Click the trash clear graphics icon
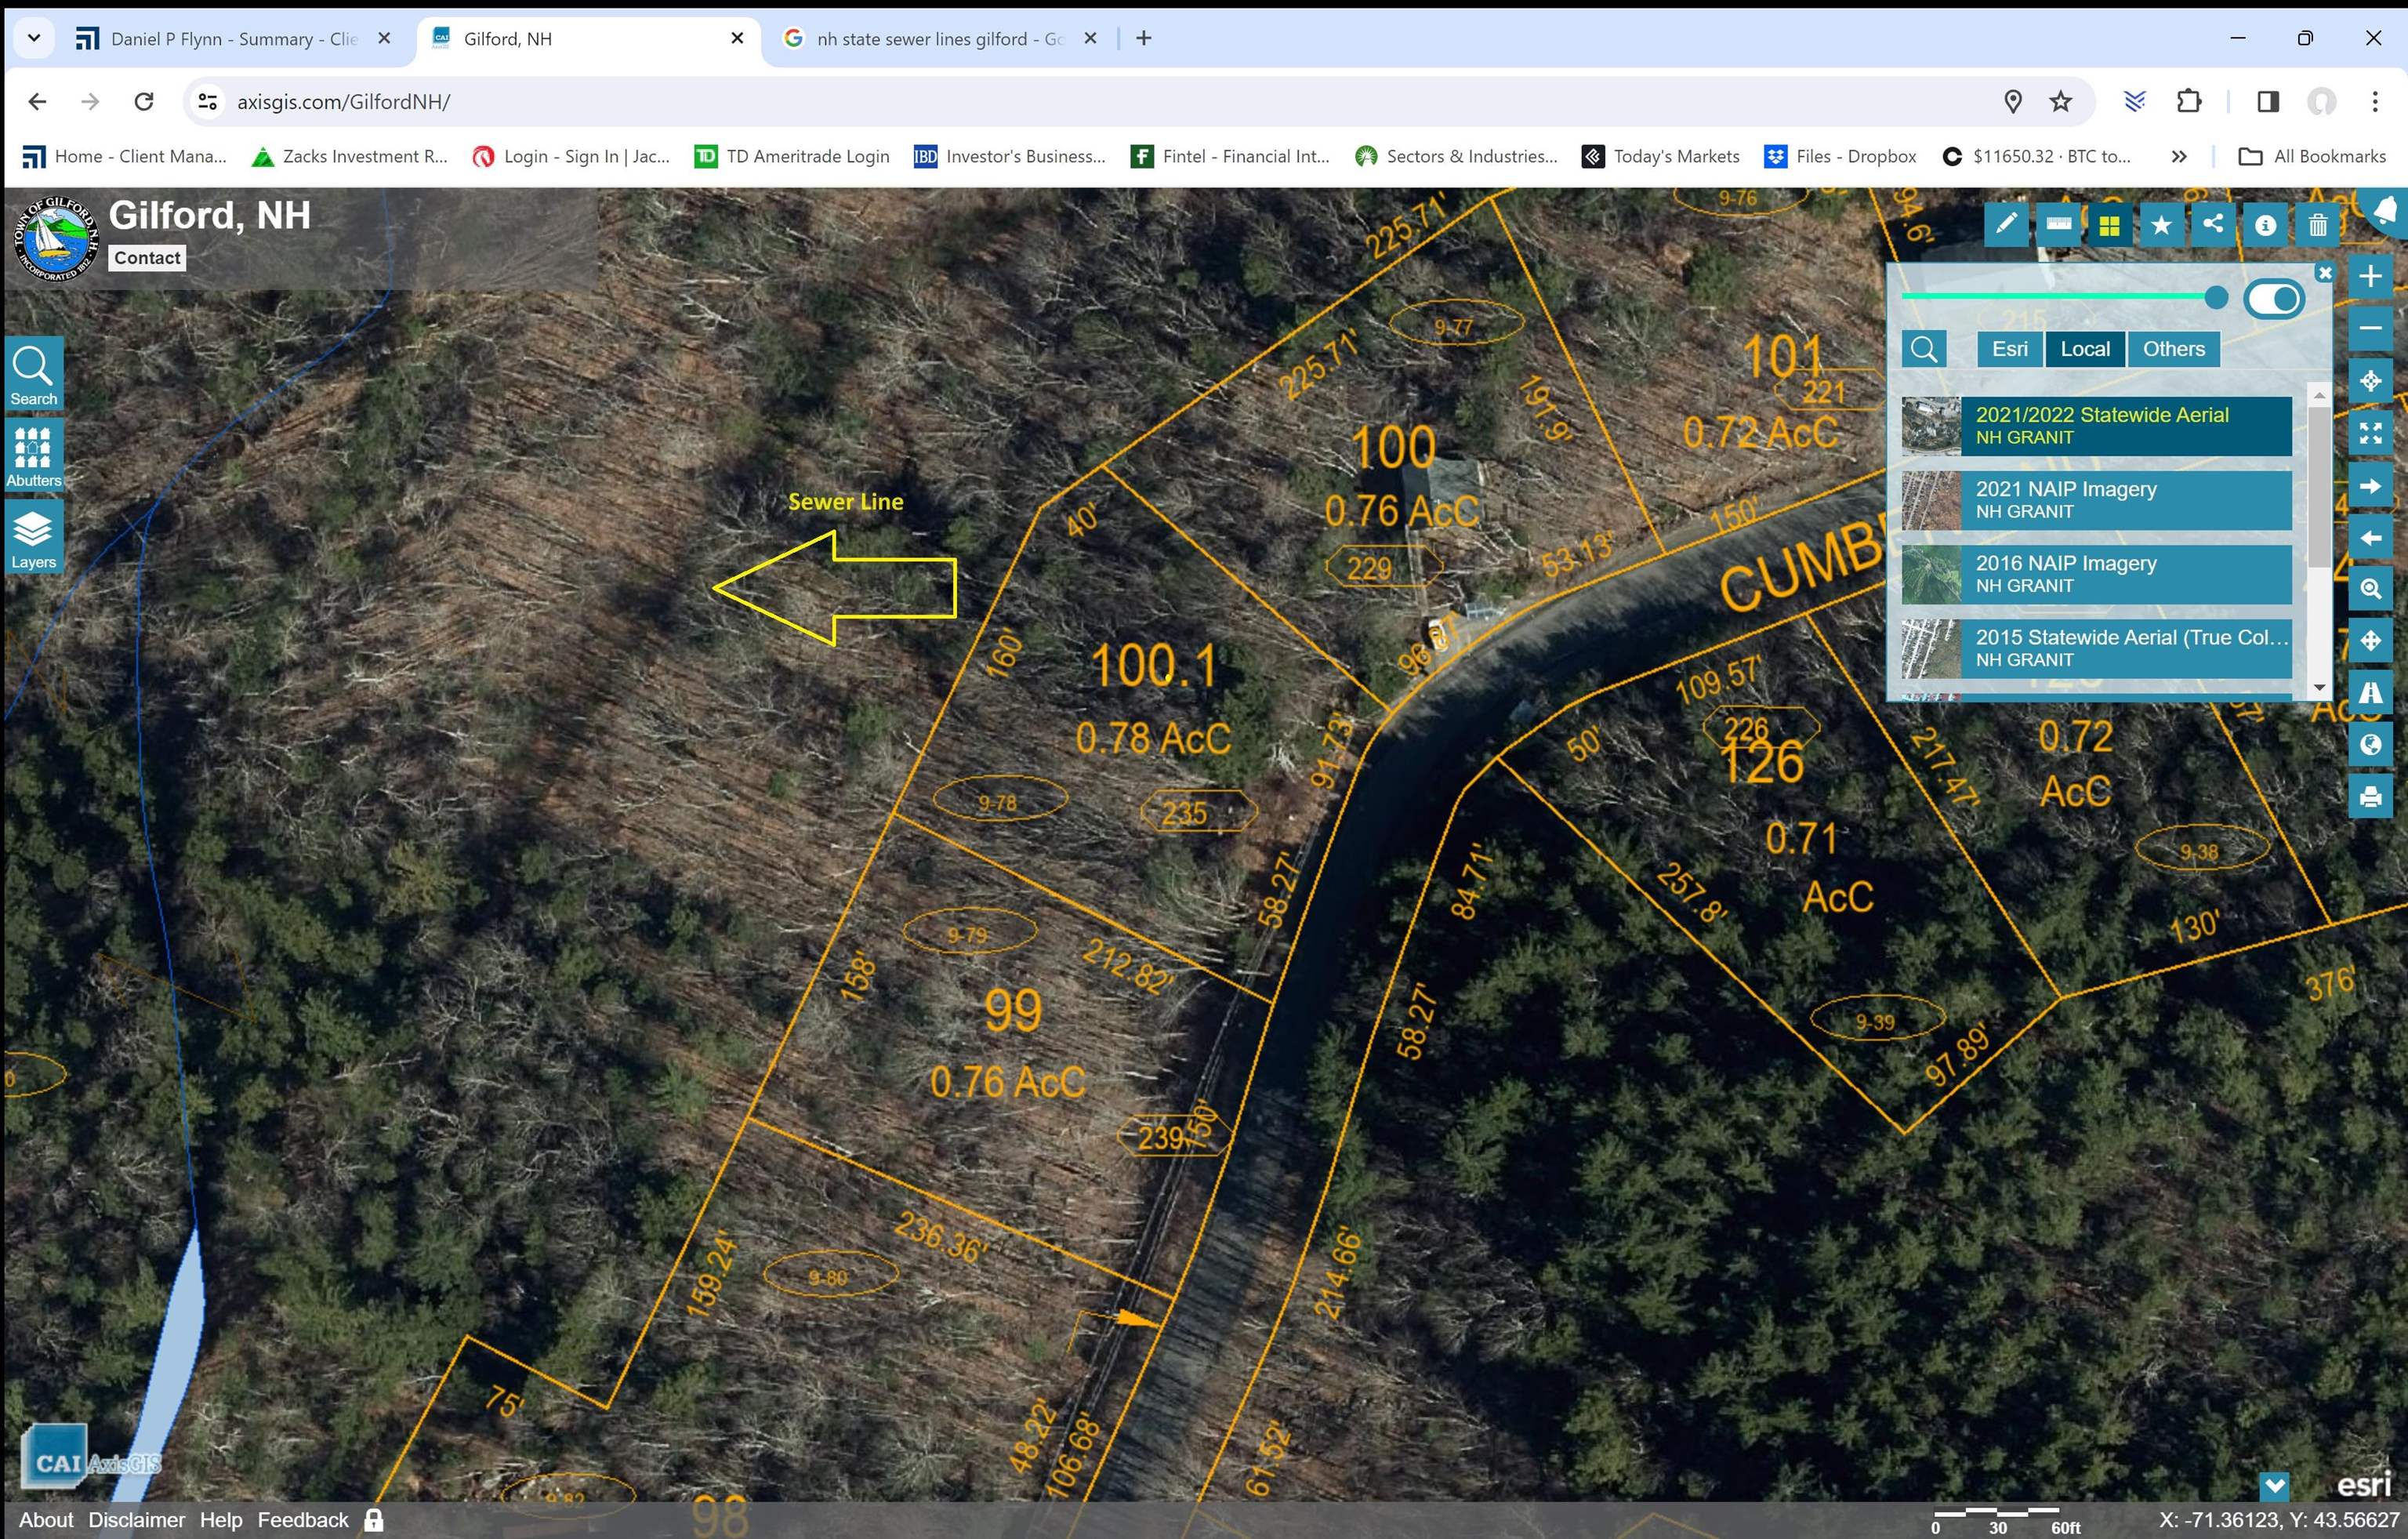Image resolution: width=2408 pixels, height=1539 pixels. [2317, 225]
